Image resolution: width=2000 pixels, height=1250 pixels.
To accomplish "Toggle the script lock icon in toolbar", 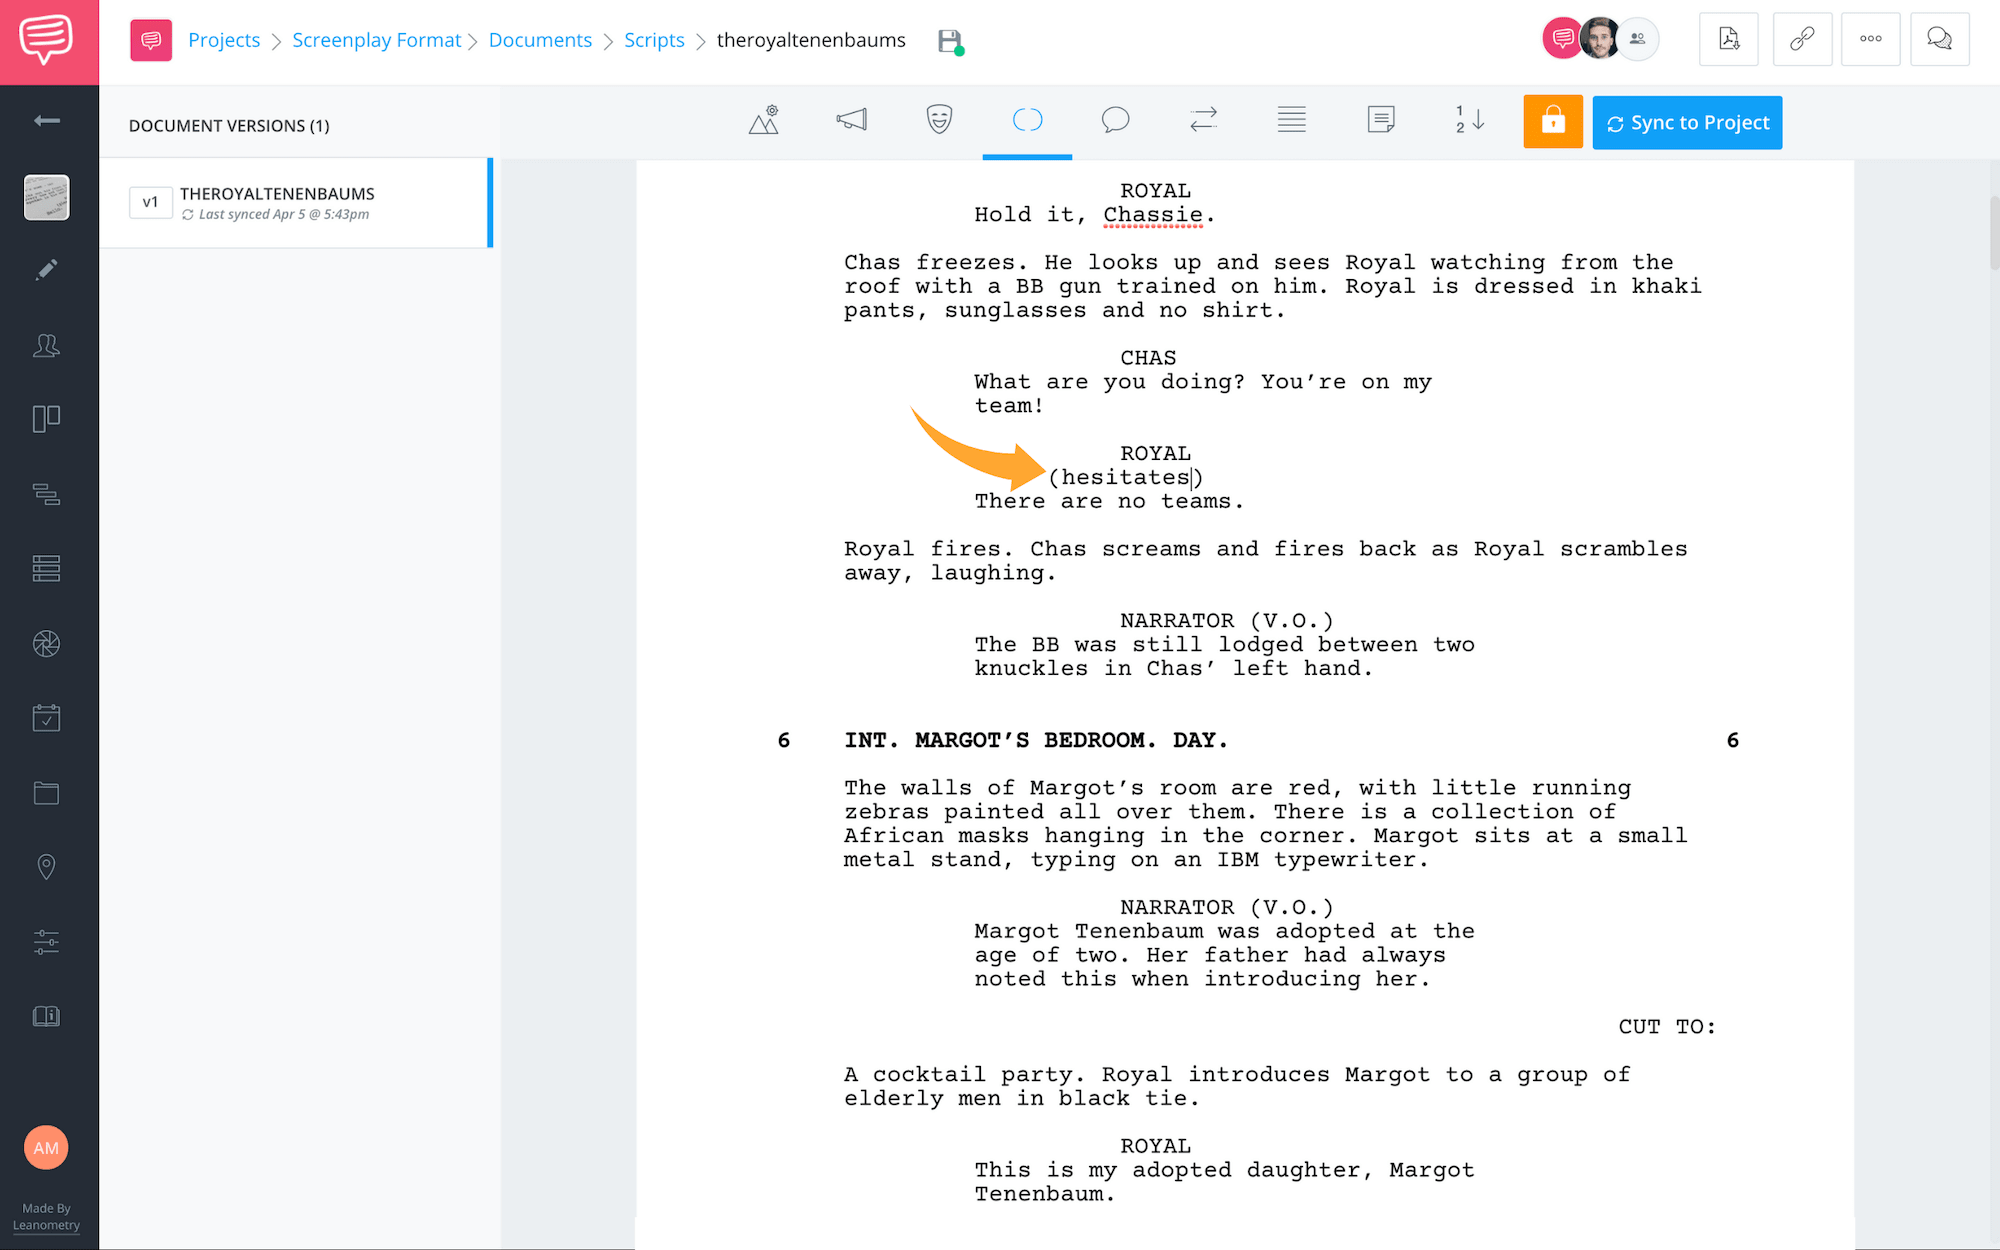I will (1552, 122).
